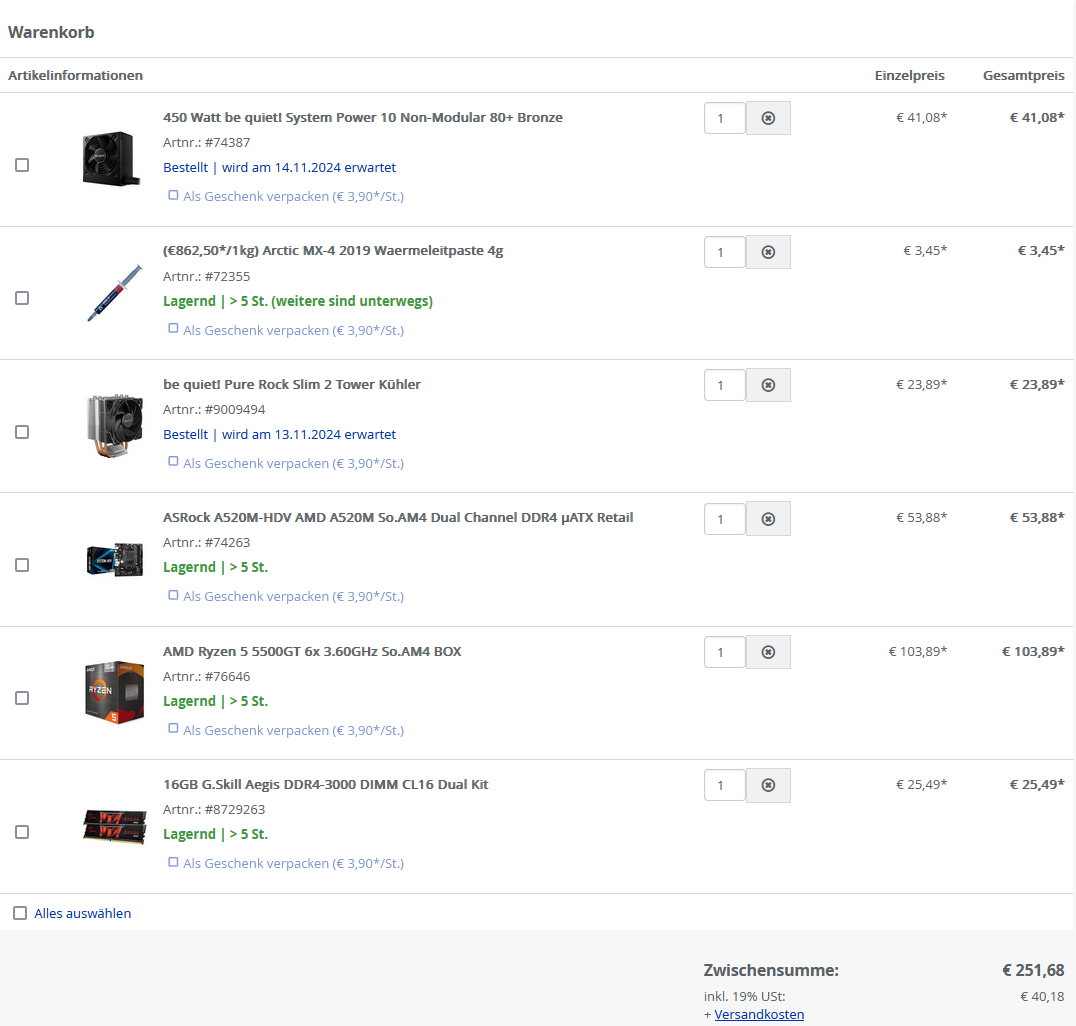Screen dimensions: 1076x1026
Task: Click article number 'Artnr.: #74263'
Action: click(x=207, y=543)
